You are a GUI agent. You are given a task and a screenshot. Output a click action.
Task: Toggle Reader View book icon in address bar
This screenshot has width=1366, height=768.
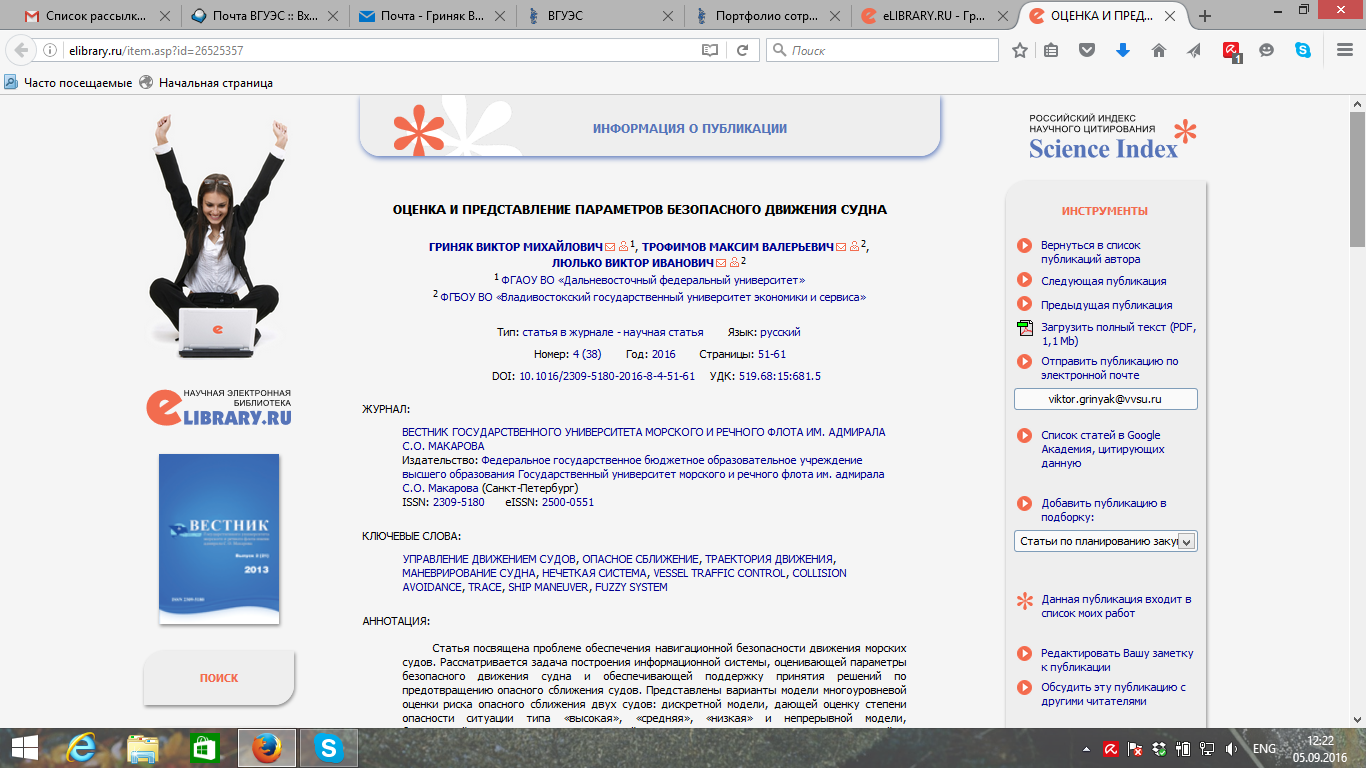click(710, 50)
